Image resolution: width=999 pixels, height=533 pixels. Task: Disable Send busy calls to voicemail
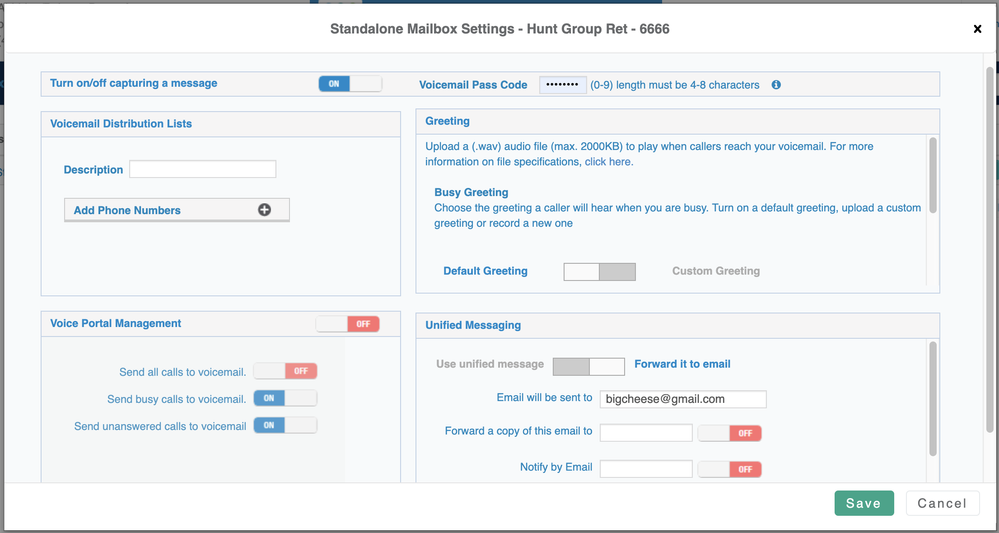click(285, 399)
